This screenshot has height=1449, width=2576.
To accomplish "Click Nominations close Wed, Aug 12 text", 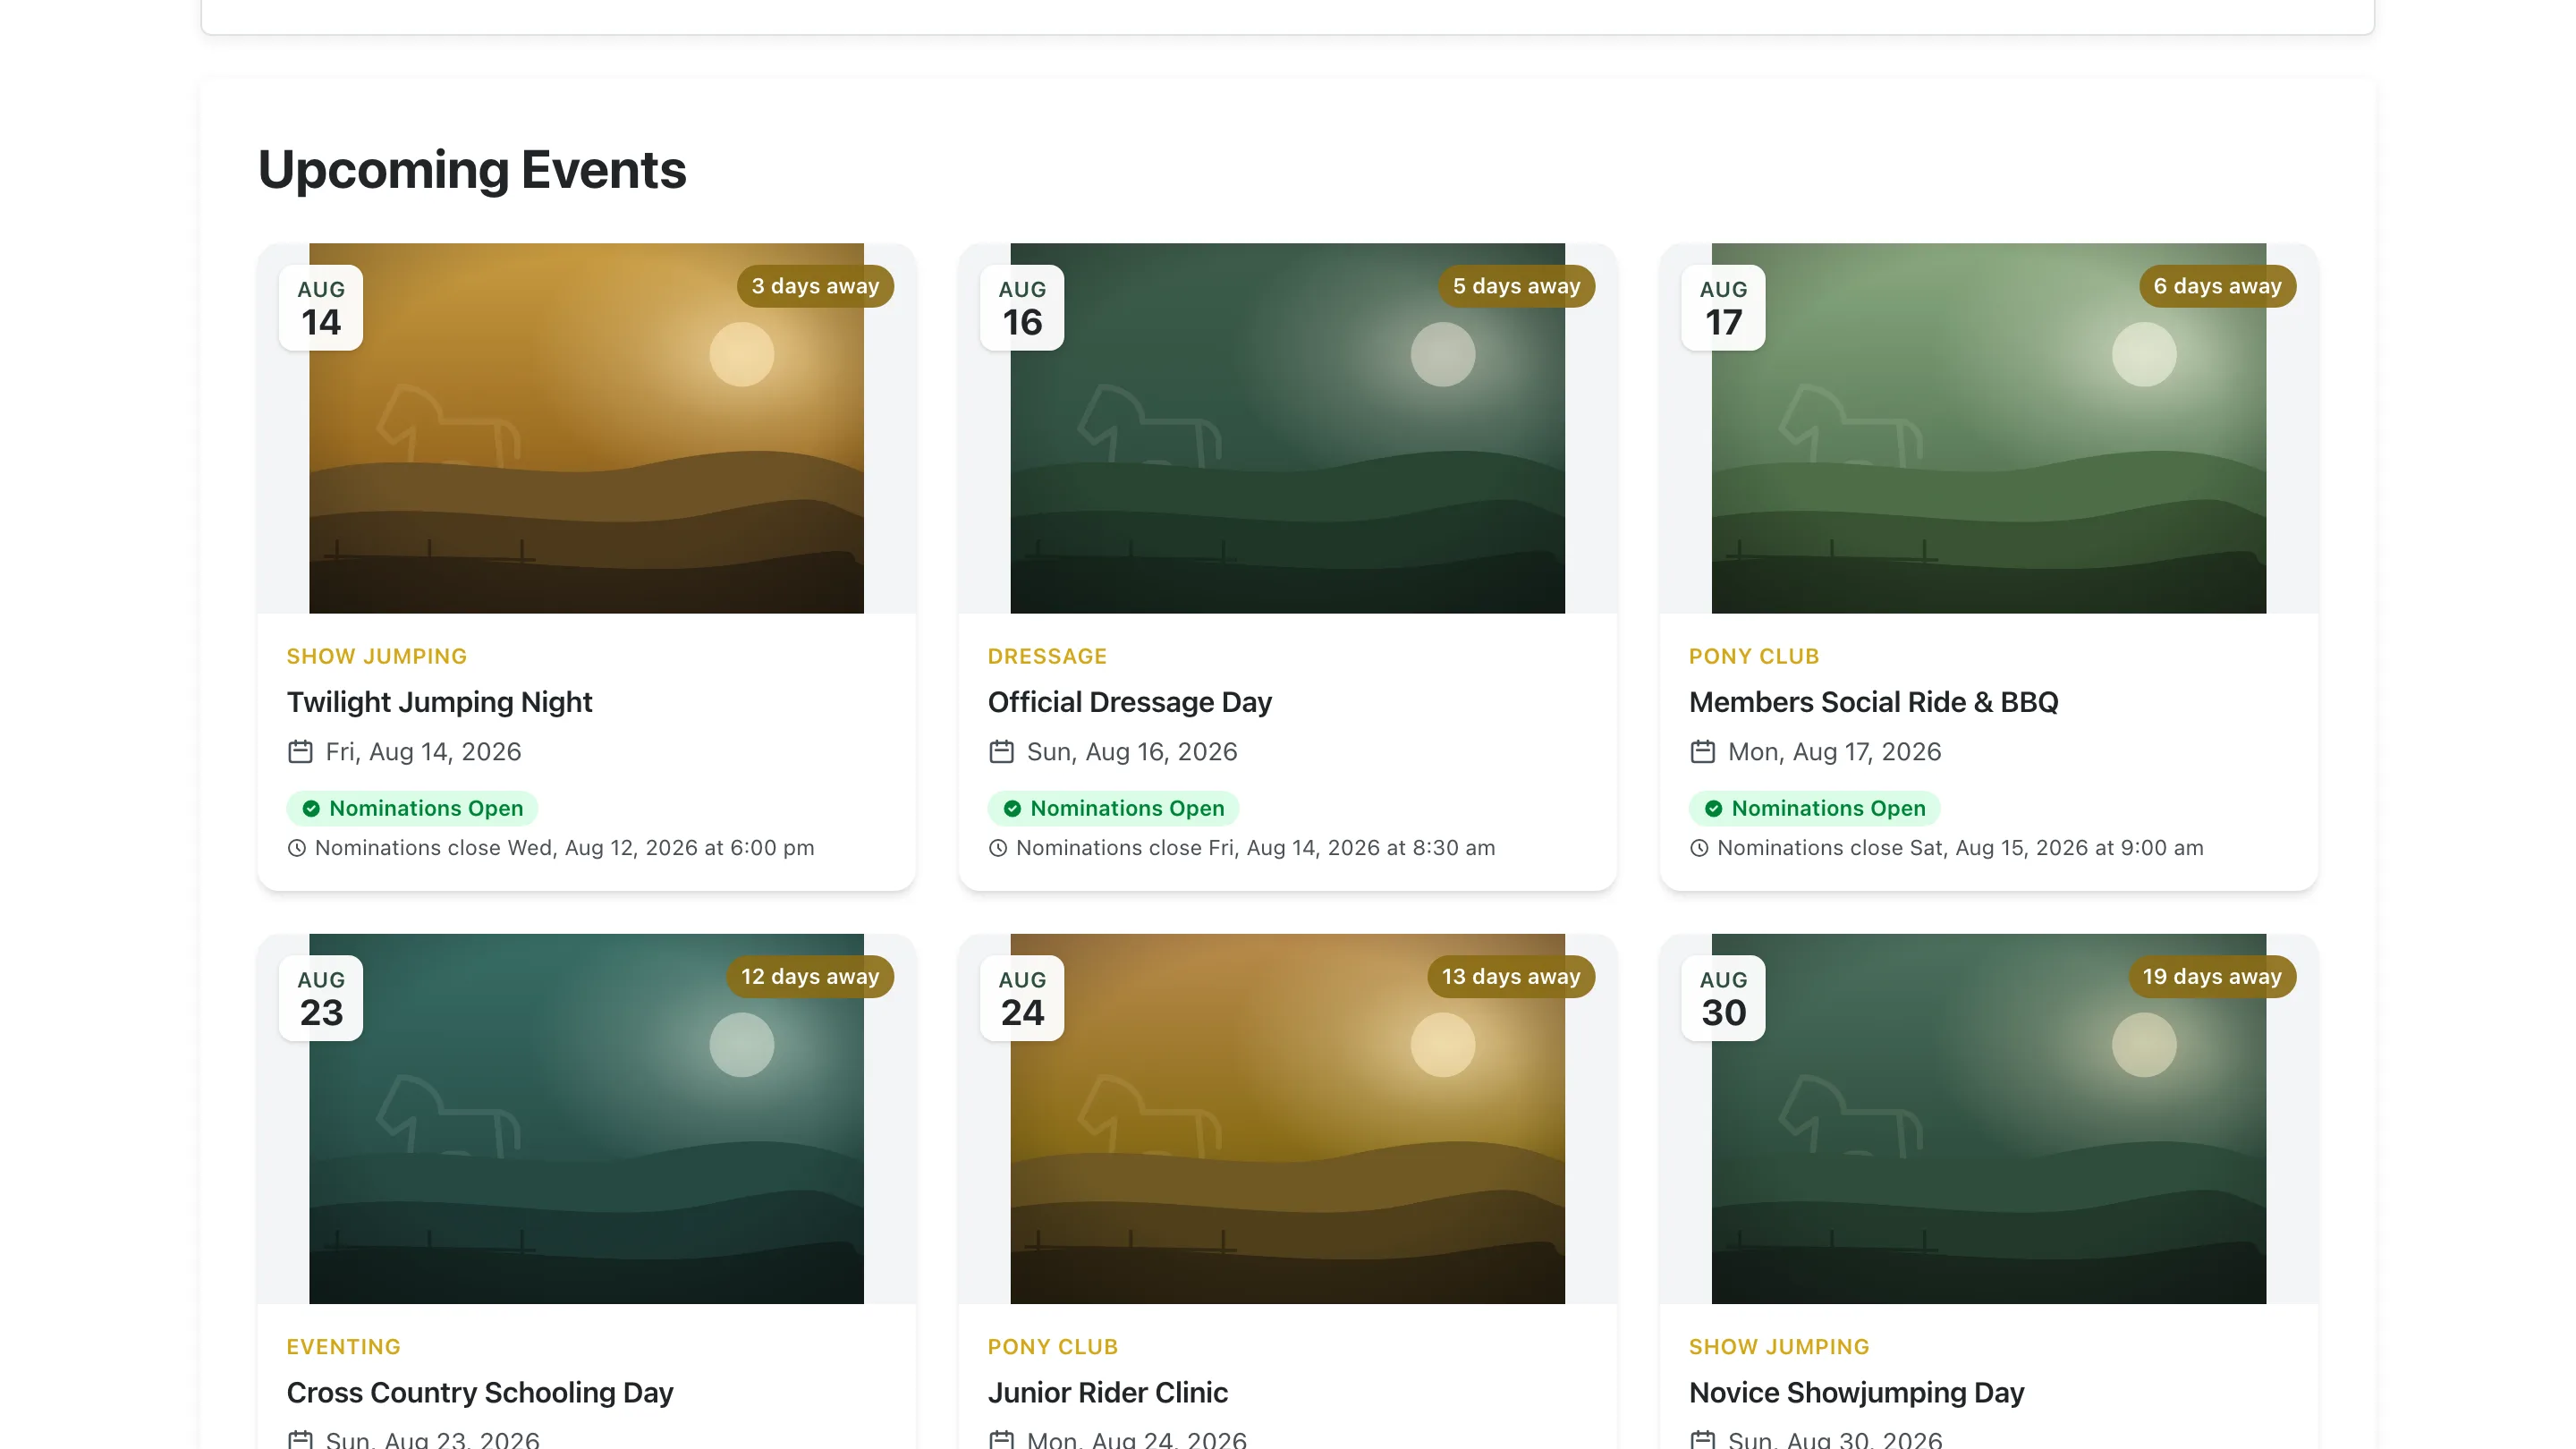I will click(x=564, y=848).
